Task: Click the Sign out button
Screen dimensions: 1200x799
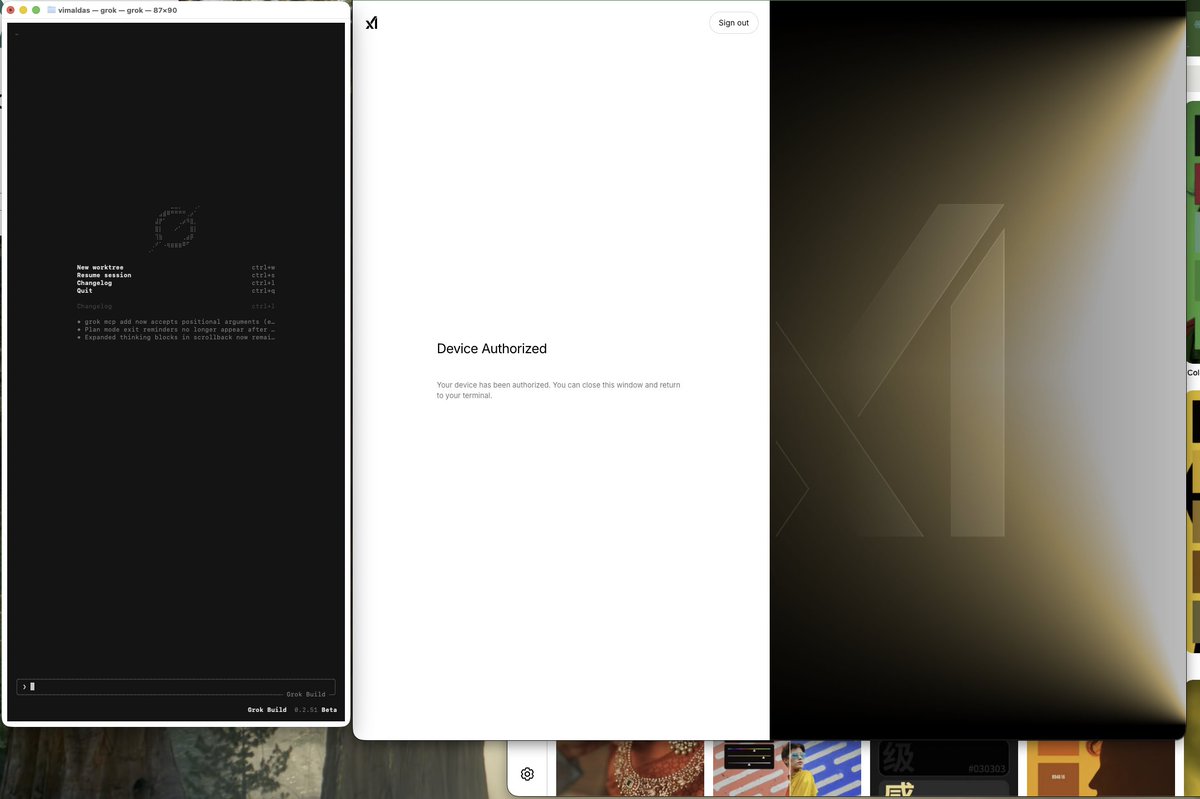Action: 733,23
